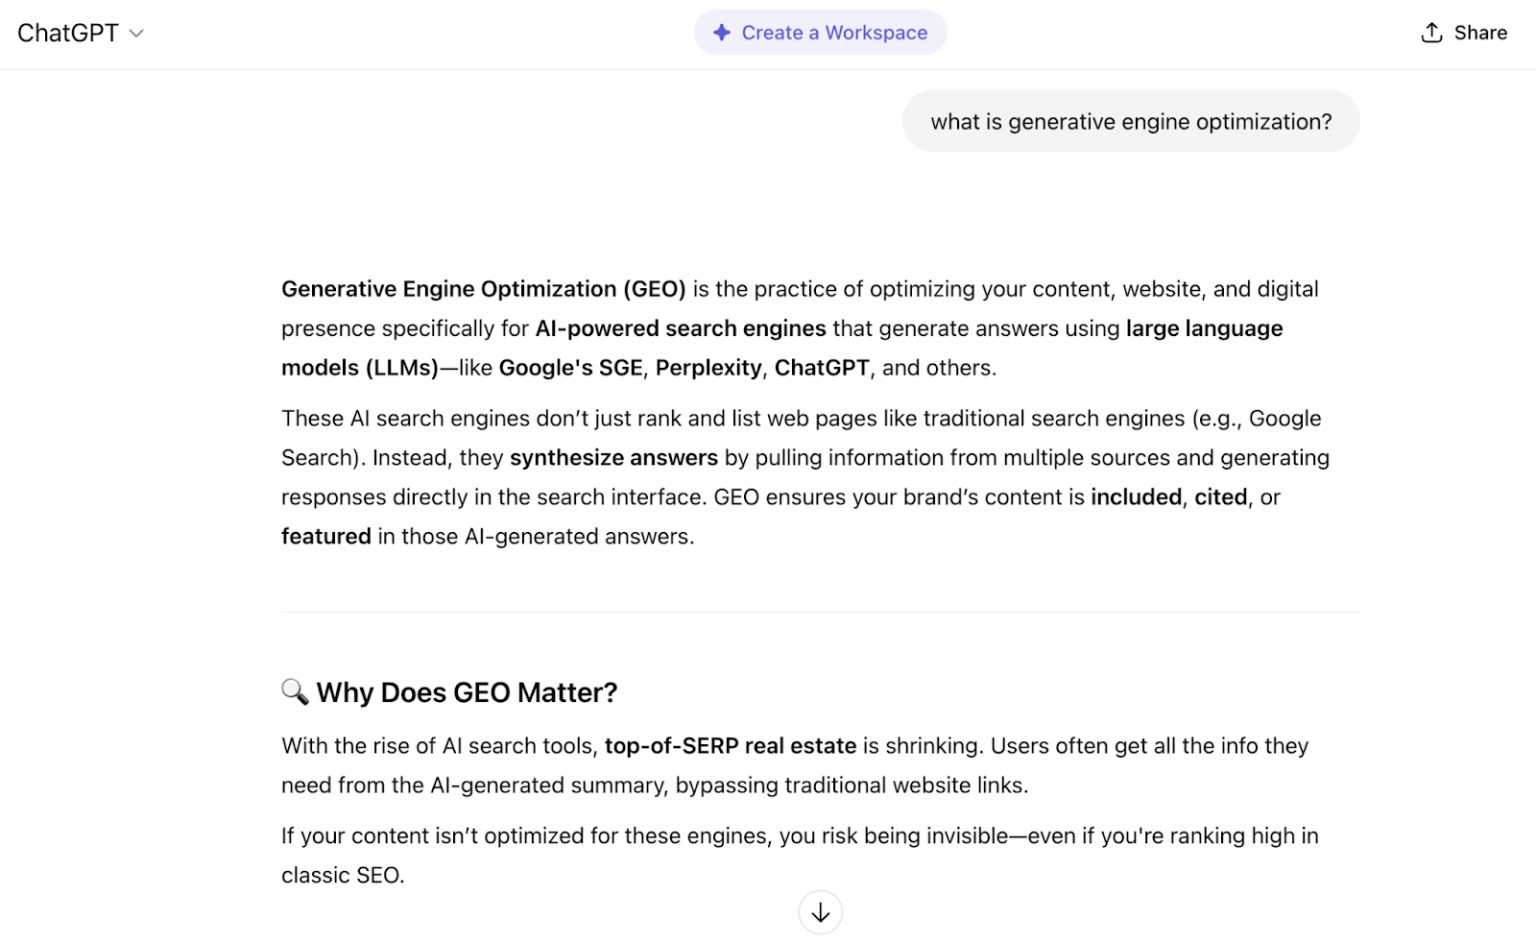This screenshot has height=943, width=1536.
Task: Click the bold word Perplexity in the response
Action: tap(708, 367)
